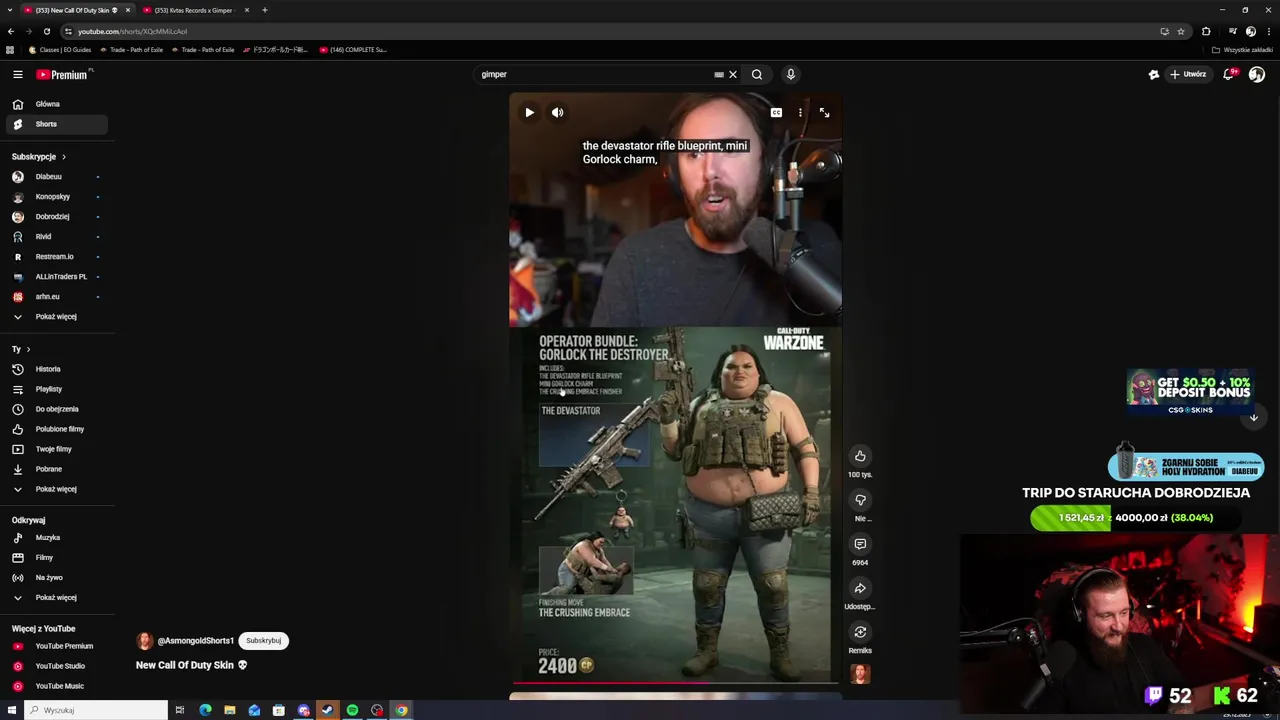
Task: Open the short's three-dot options menu
Action: (800, 112)
